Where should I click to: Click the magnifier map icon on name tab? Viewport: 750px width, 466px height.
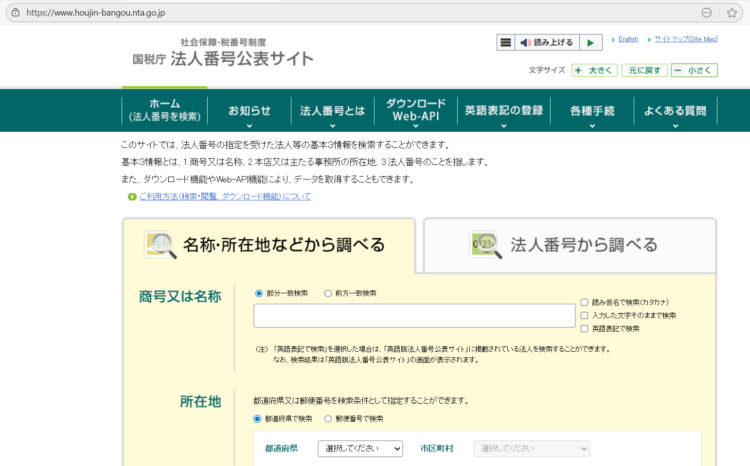pyautogui.click(x=160, y=245)
